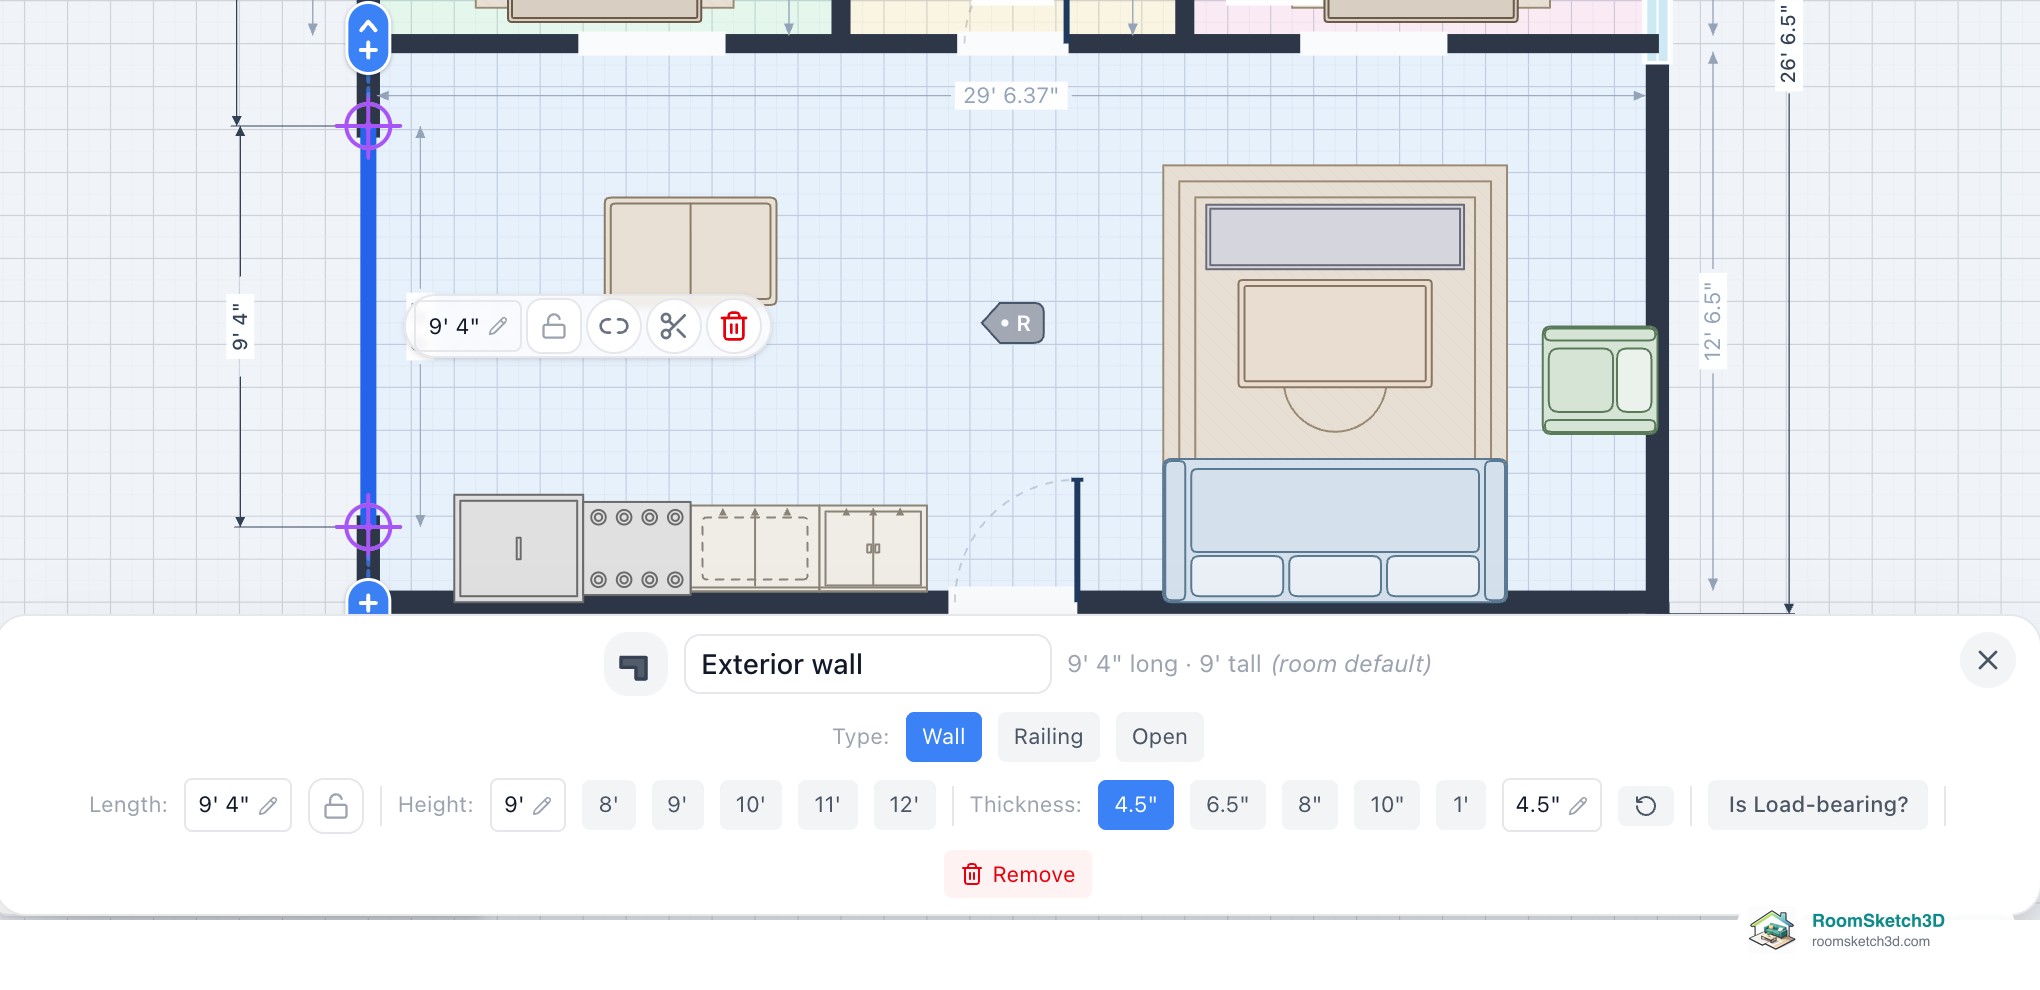
Task: Edit the custom Height value field
Action: tap(528, 805)
